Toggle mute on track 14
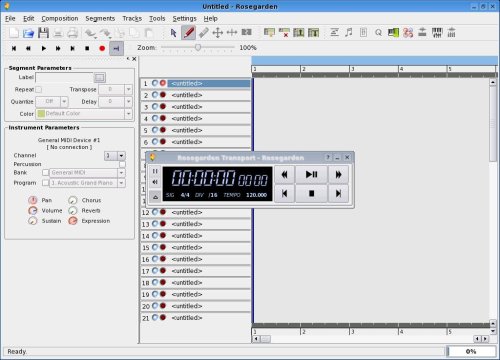 coord(155,235)
